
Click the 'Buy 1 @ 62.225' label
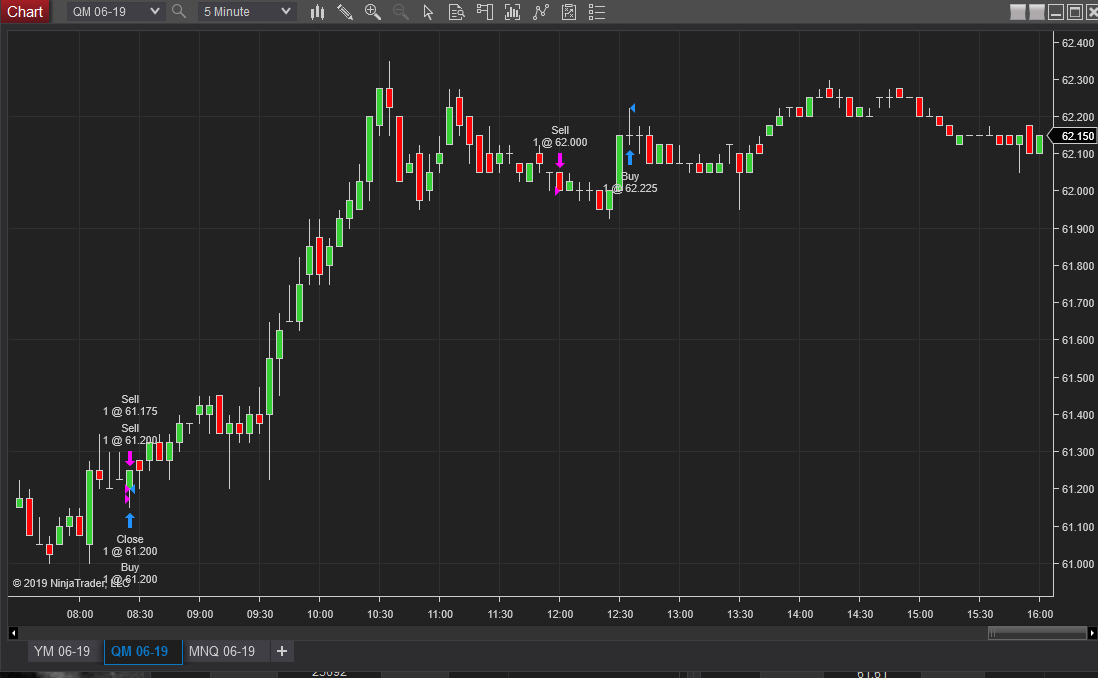click(630, 182)
